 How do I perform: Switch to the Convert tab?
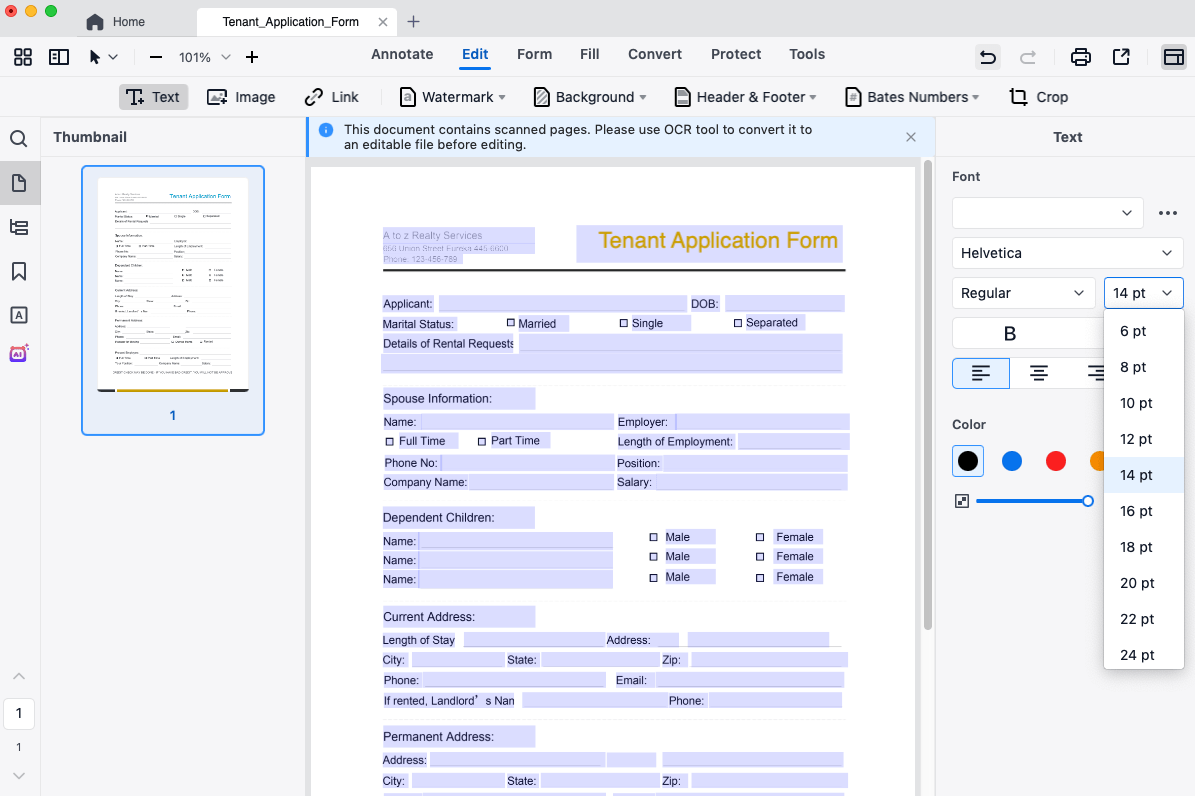[655, 54]
